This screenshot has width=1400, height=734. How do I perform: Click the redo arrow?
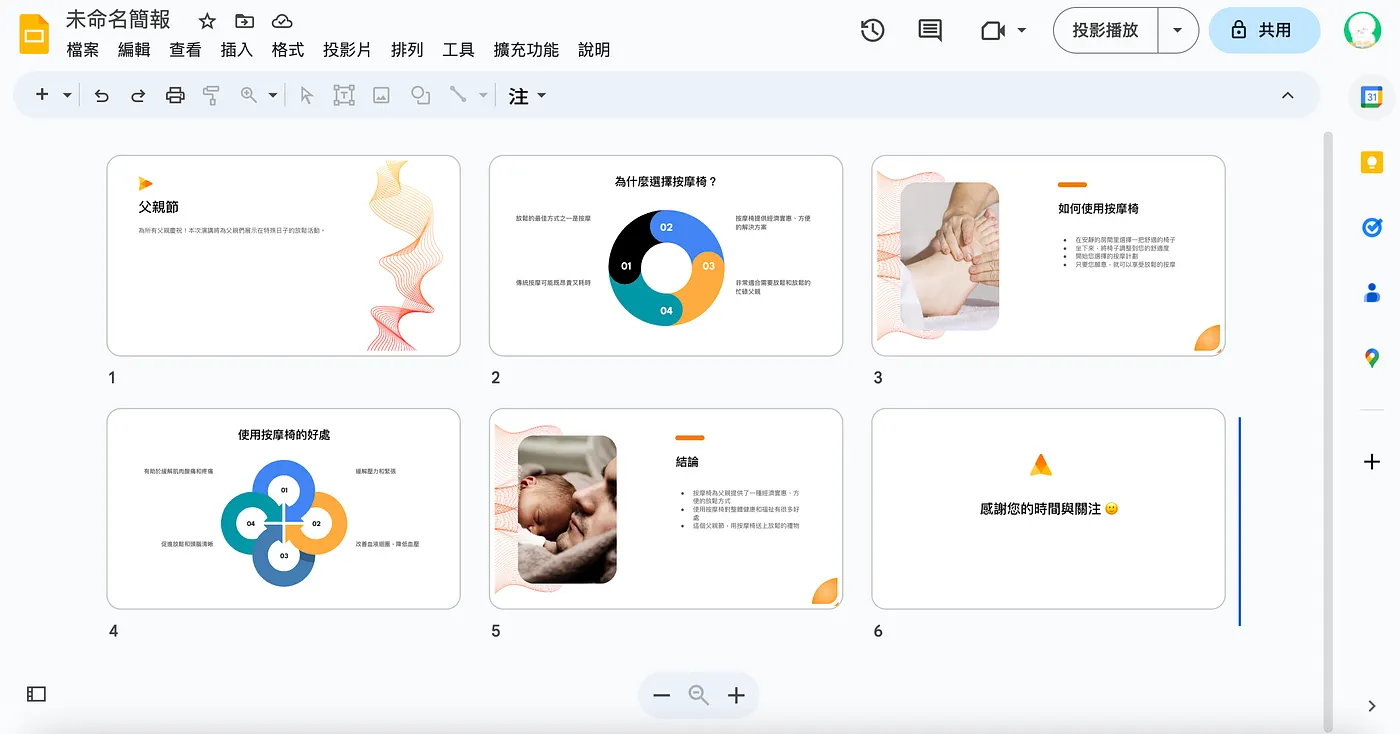138,96
